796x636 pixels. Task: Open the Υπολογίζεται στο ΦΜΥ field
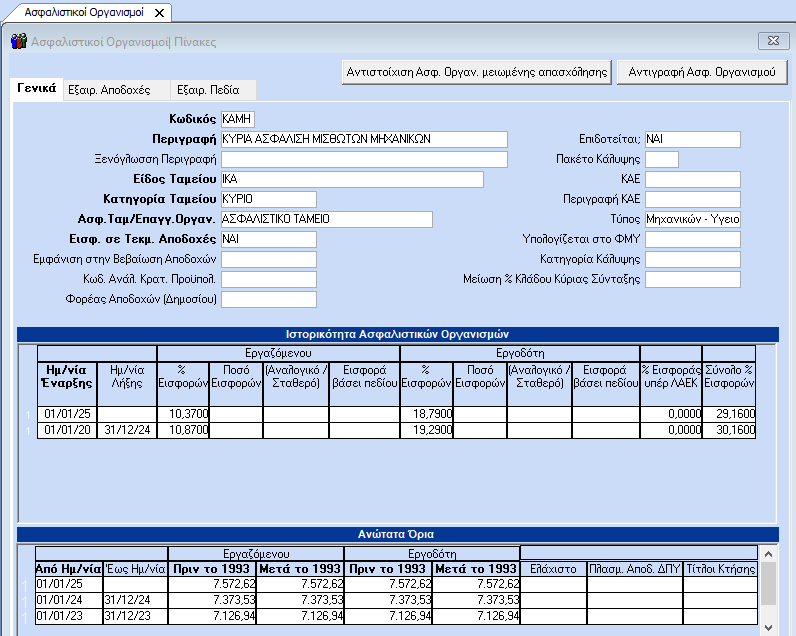point(692,239)
